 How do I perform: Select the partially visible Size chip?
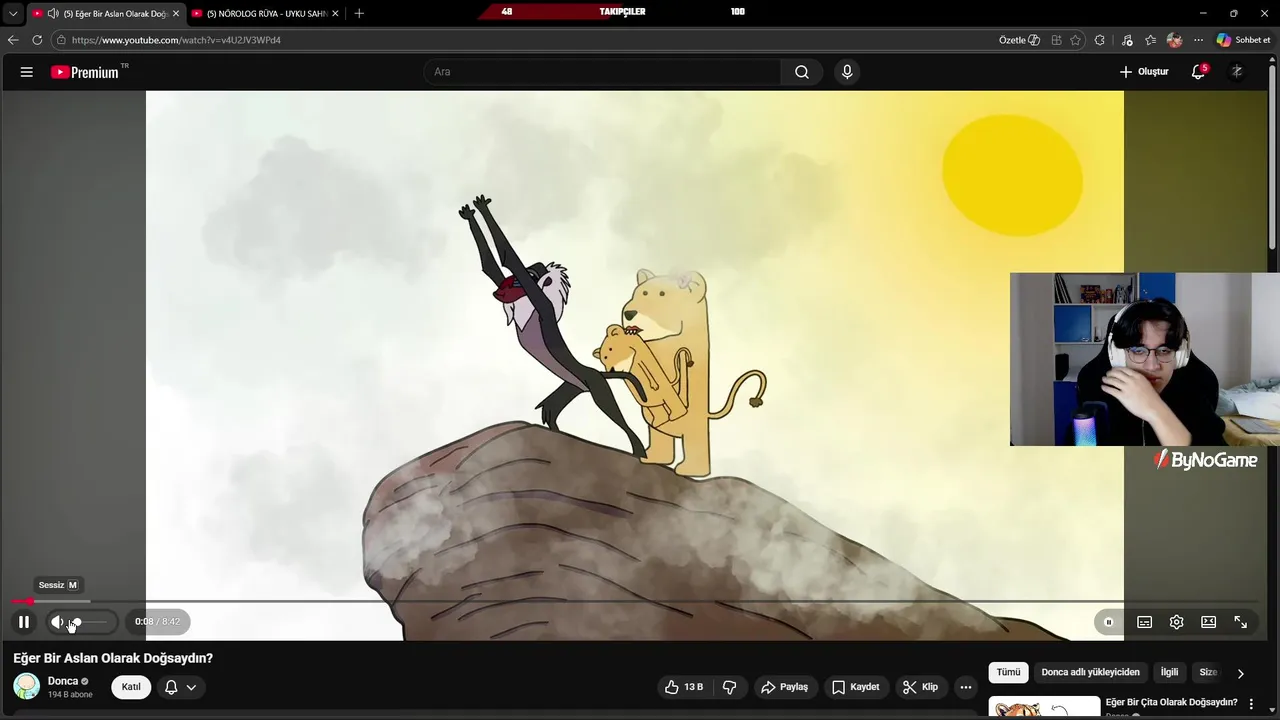tap(1208, 673)
